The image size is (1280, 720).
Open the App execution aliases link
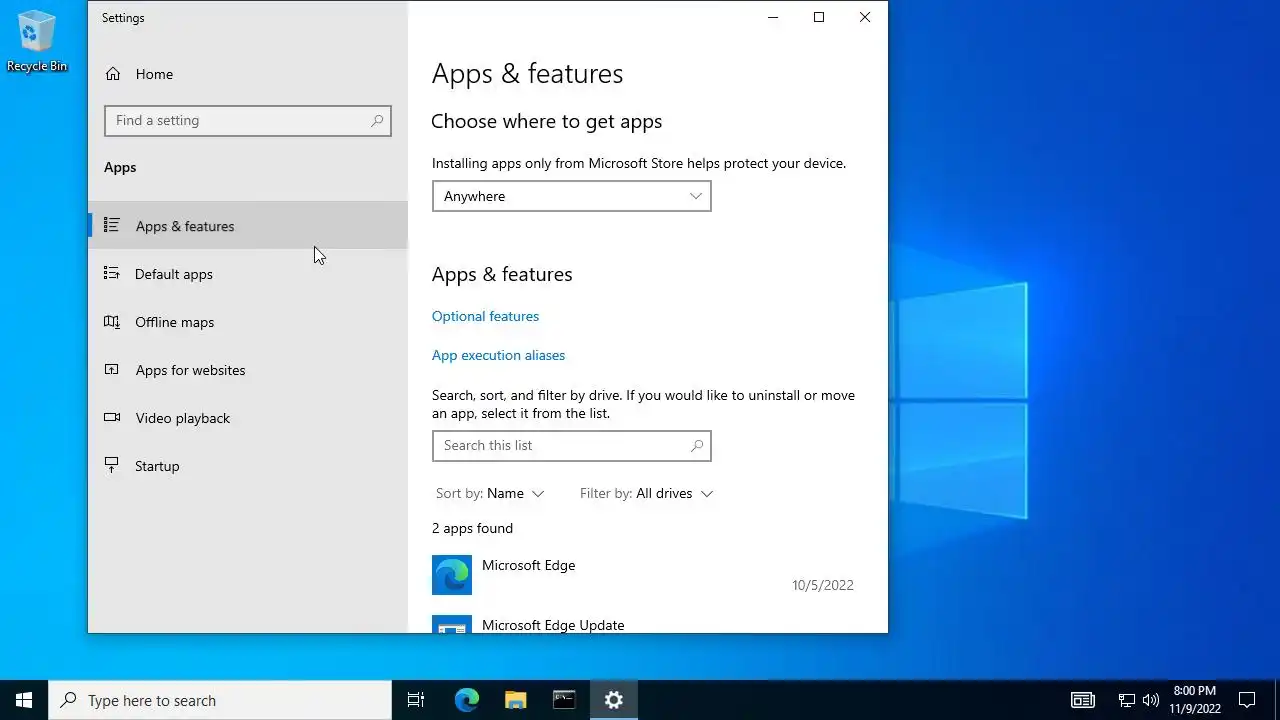[x=498, y=355]
